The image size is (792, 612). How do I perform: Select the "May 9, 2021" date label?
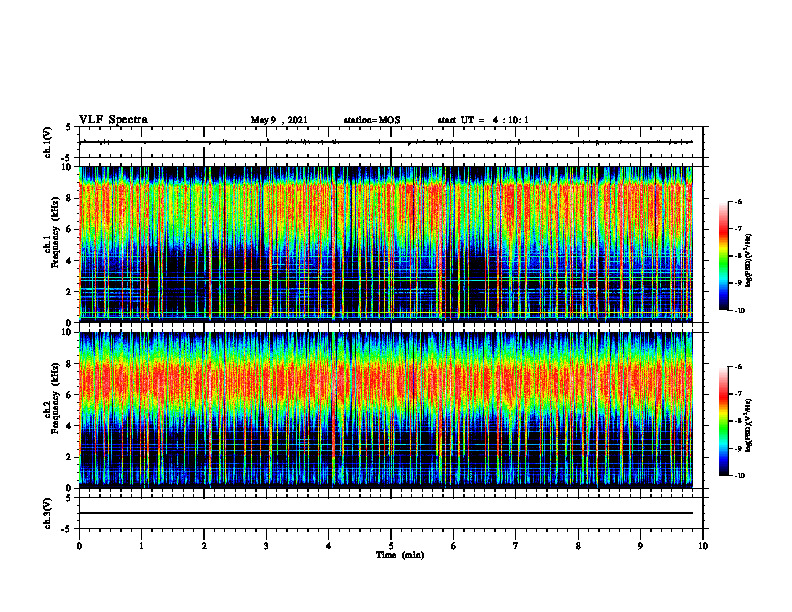click(x=279, y=120)
